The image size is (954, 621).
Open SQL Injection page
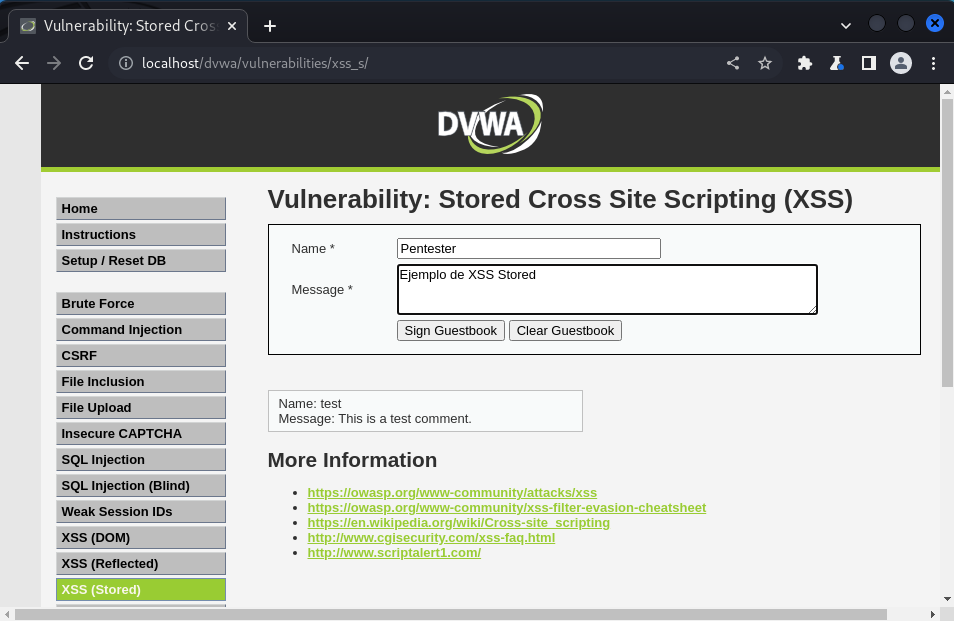[x=141, y=460]
